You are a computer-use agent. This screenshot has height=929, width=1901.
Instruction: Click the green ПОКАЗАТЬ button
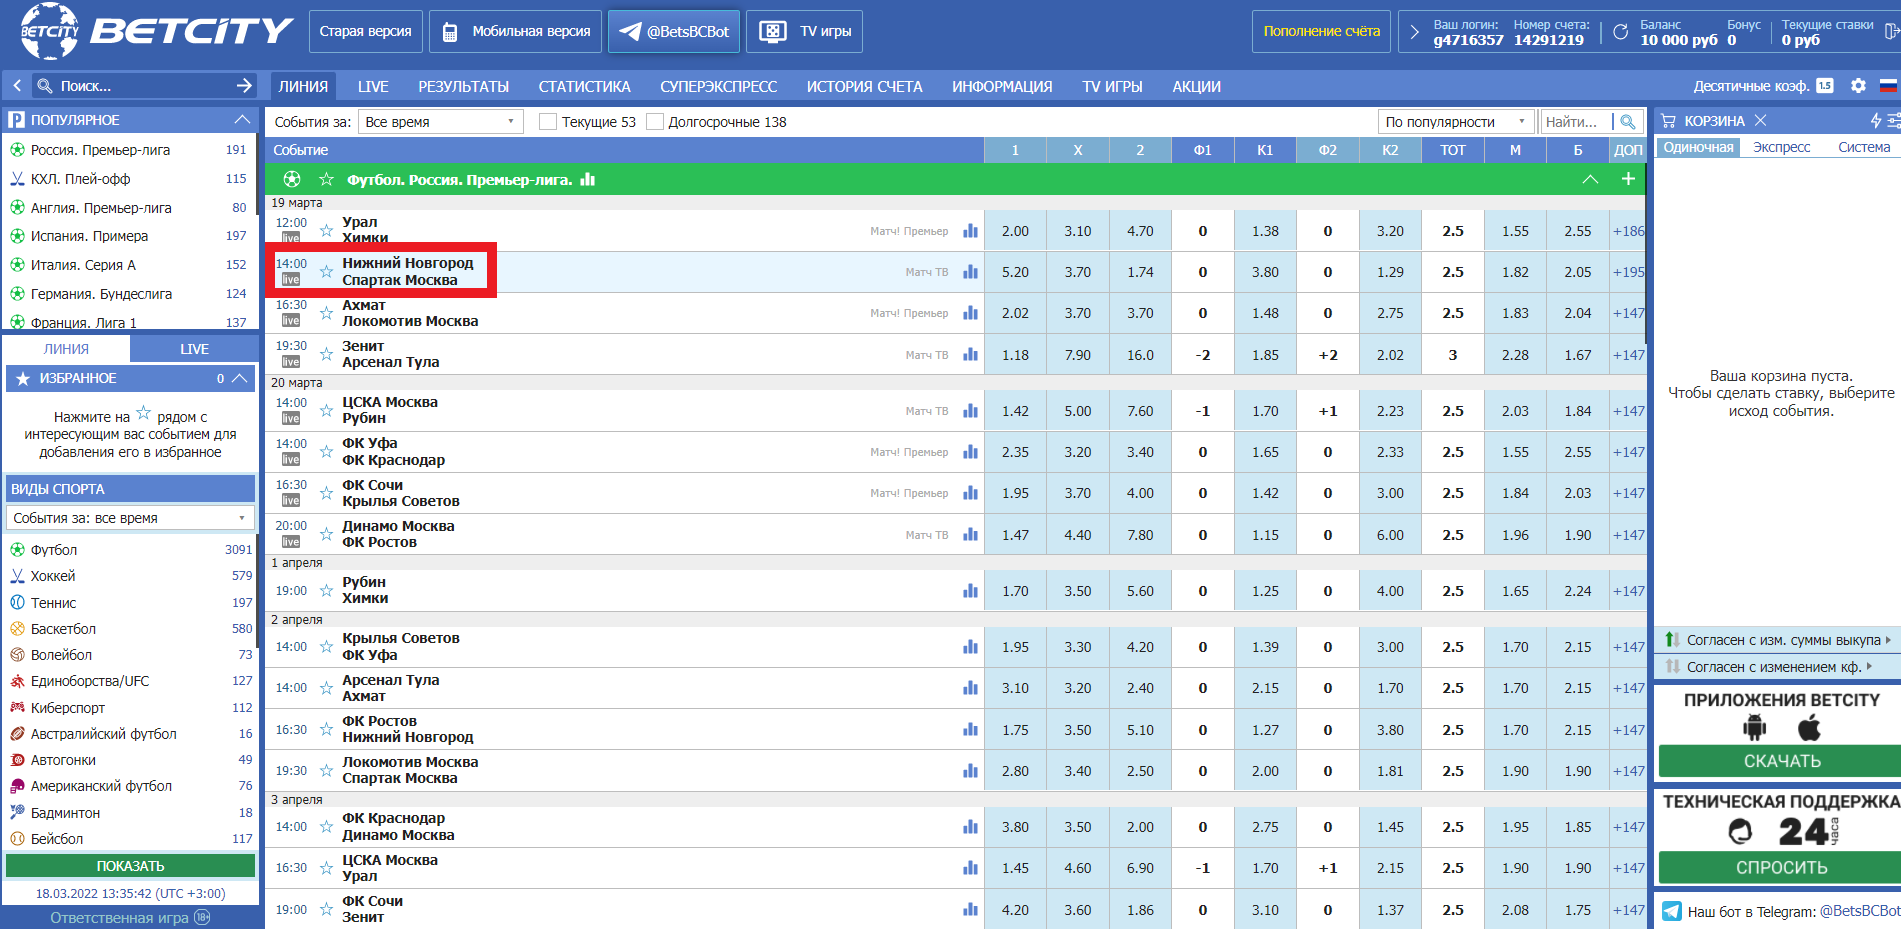[x=130, y=866]
